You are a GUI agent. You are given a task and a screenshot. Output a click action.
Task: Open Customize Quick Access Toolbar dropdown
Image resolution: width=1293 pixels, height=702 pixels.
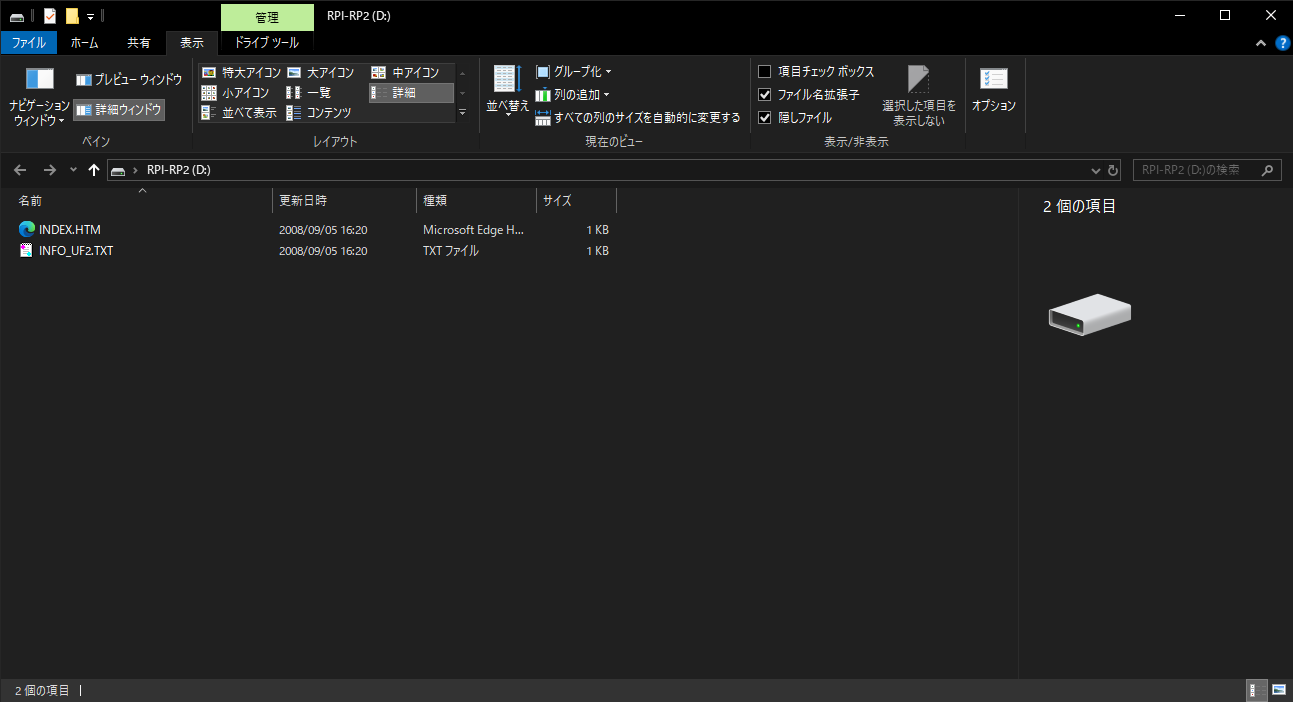point(90,17)
